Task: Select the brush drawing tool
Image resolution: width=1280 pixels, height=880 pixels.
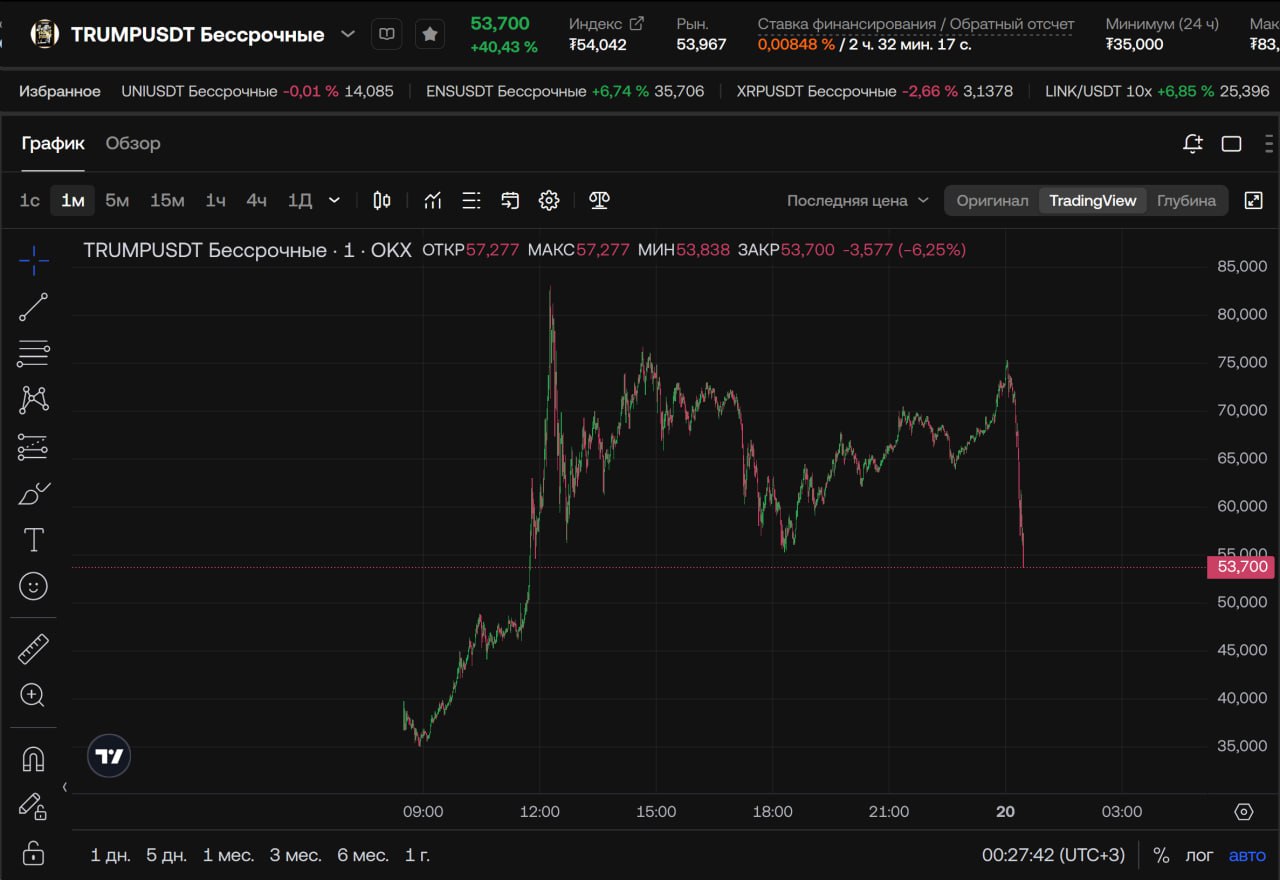Action: (33, 493)
